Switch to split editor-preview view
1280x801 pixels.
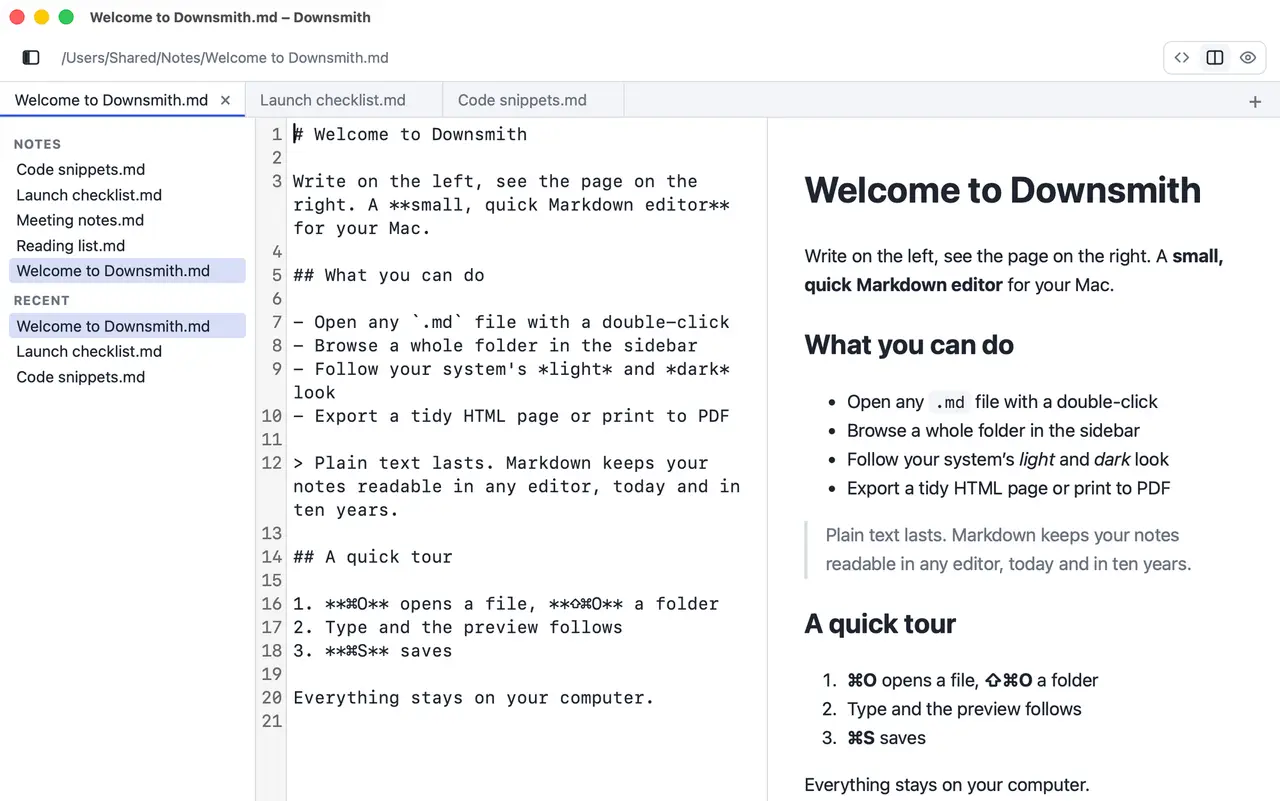pos(1215,58)
